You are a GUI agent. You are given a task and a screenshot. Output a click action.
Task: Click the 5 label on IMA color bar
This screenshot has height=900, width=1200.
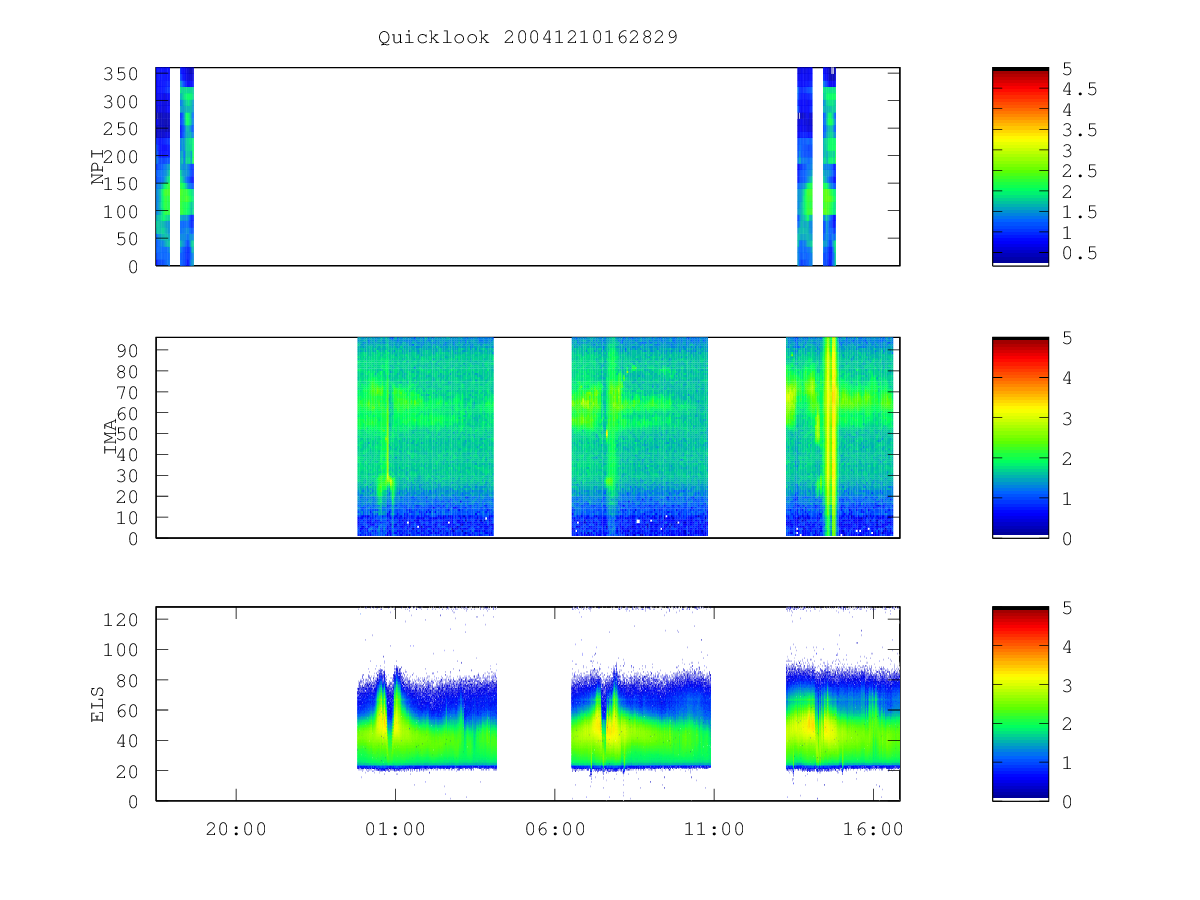(1067, 338)
